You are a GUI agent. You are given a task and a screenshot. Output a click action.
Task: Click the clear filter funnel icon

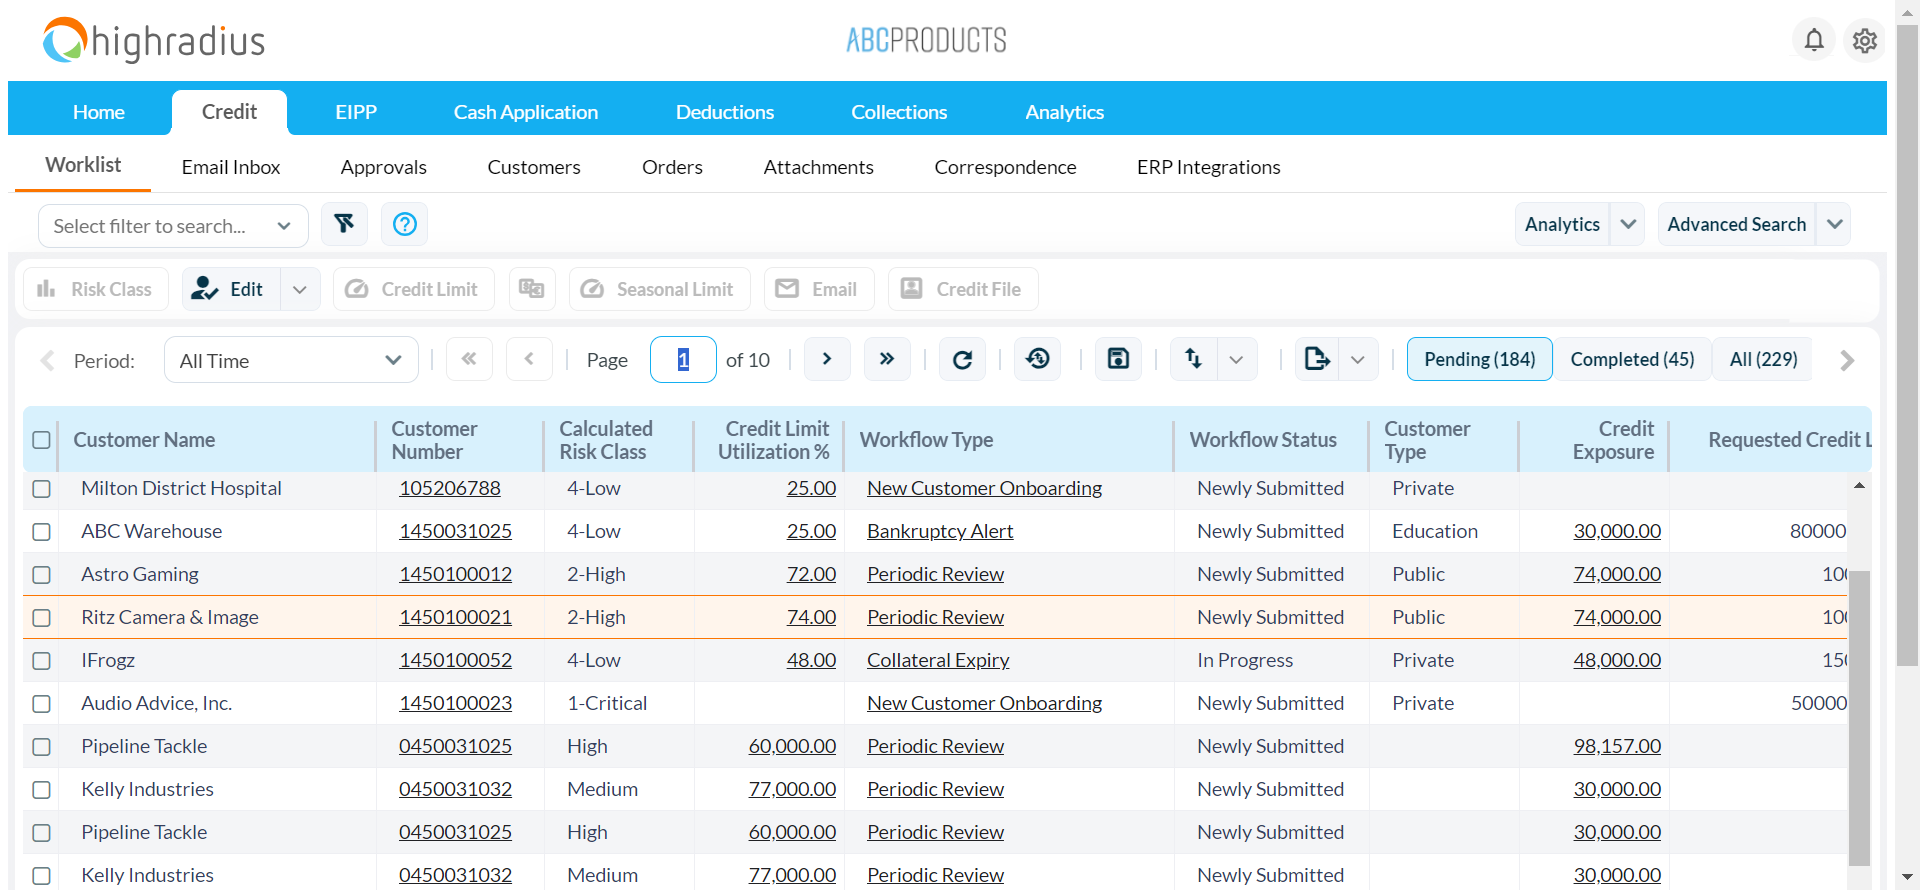344,224
